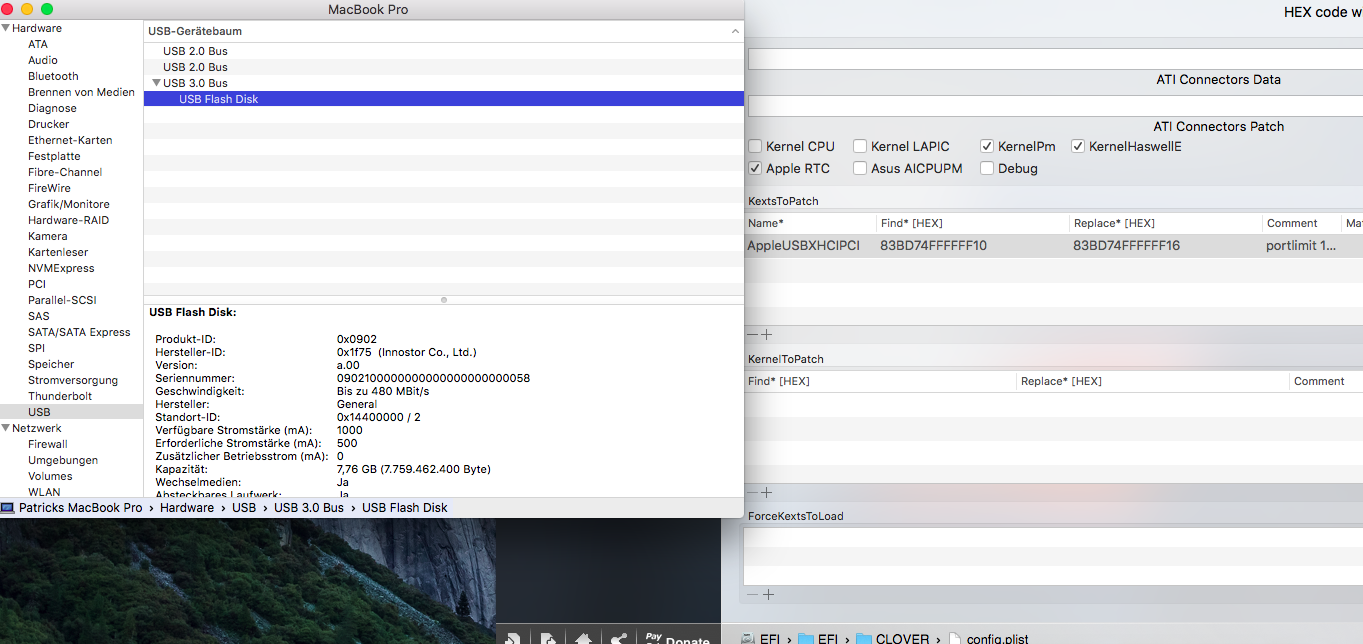Uncheck the KernelHaswellE checkbox
This screenshot has height=644, width=1363.
pyautogui.click(x=1078, y=146)
